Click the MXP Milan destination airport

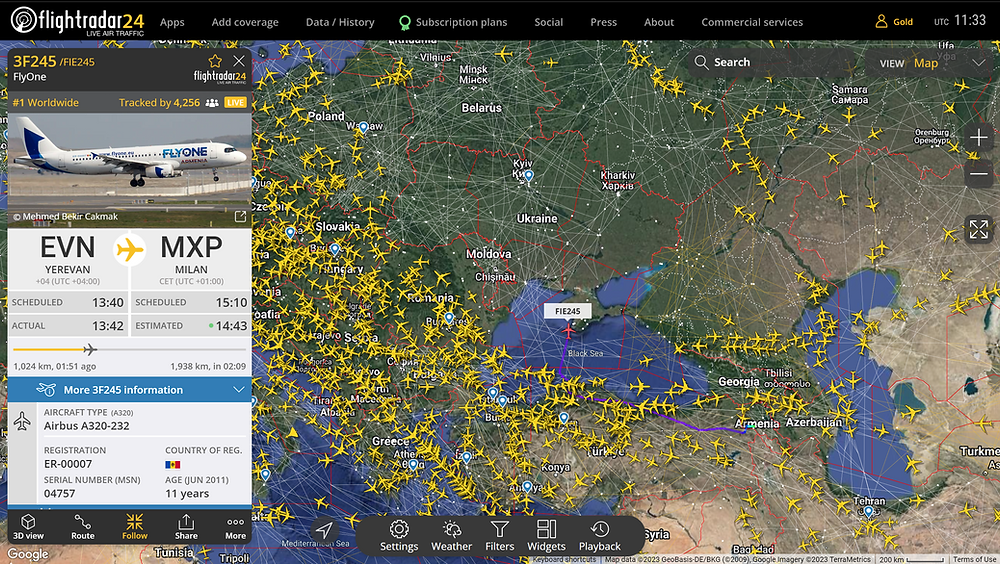[191, 258]
